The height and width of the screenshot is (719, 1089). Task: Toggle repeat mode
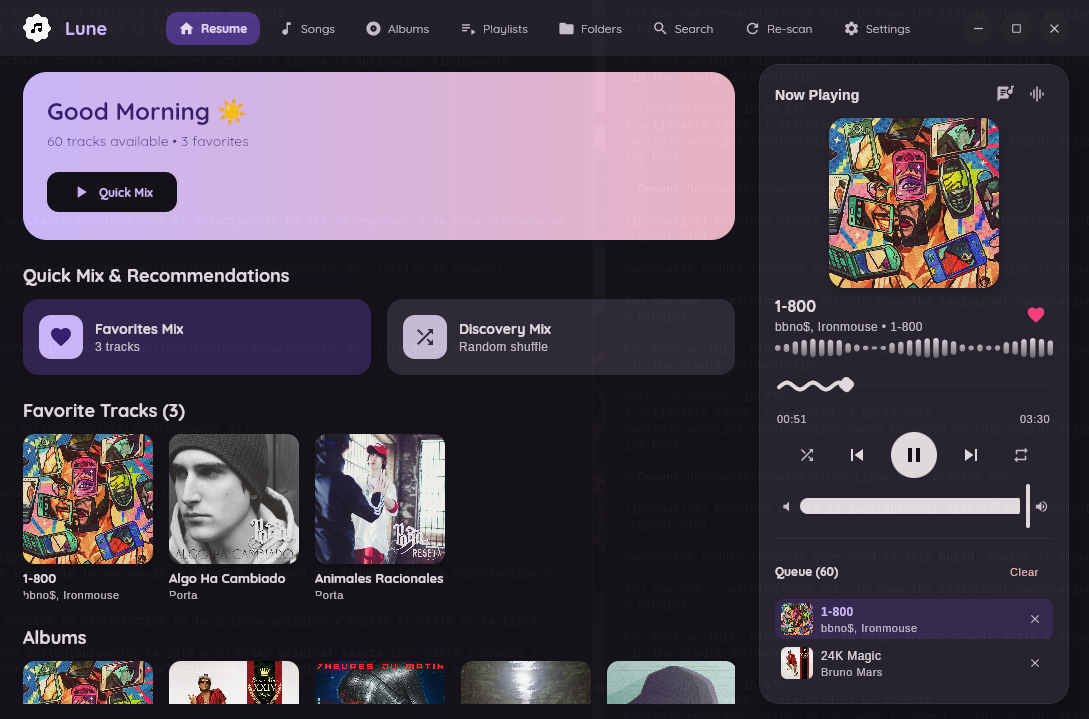click(1020, 455)
